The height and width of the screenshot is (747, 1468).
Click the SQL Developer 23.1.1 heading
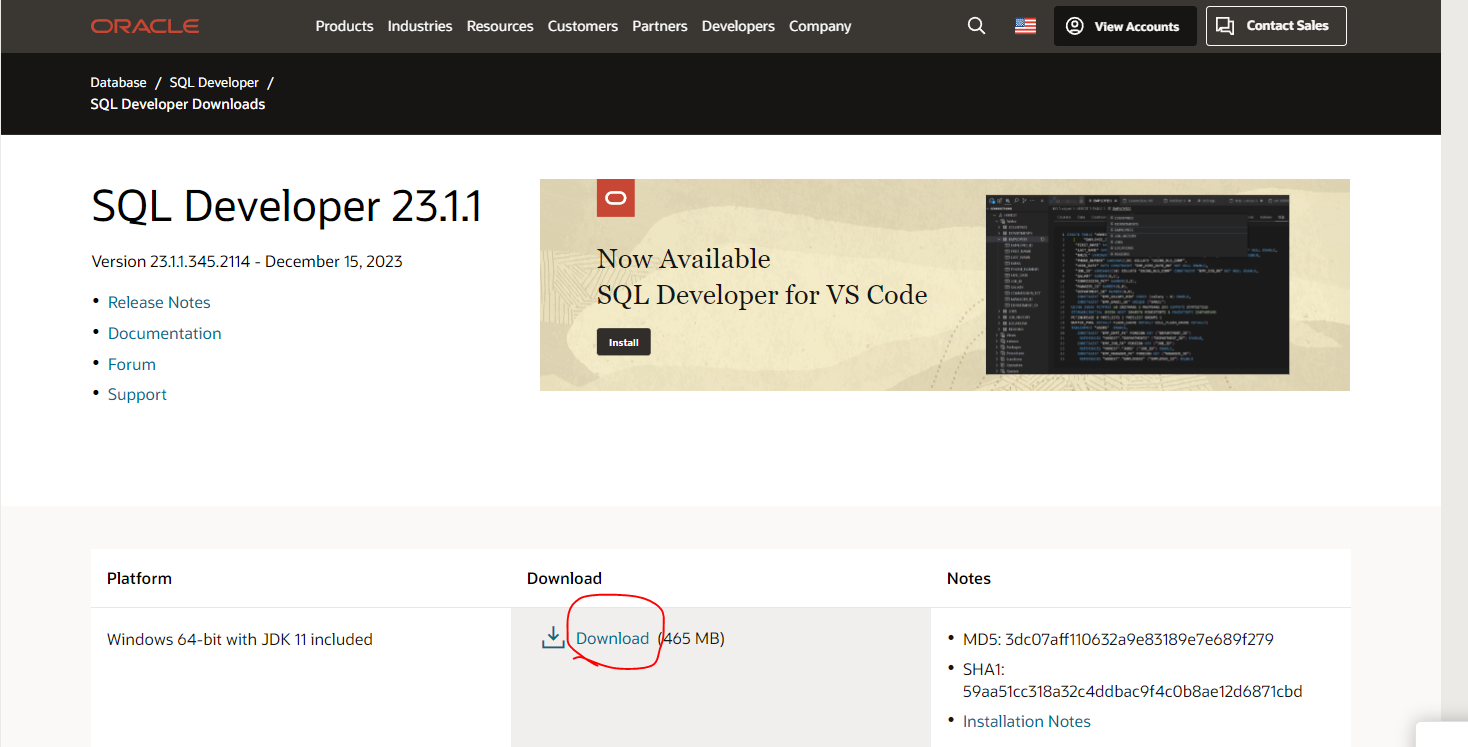(x=287, y=207)
